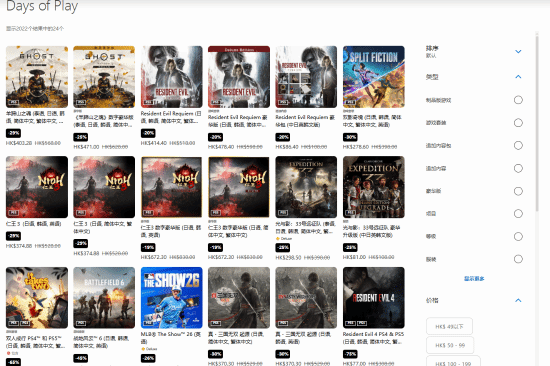Screen dimensions: 550x366
Task: Select the 追加内容包 type radio button
Action: pos(518,145)
